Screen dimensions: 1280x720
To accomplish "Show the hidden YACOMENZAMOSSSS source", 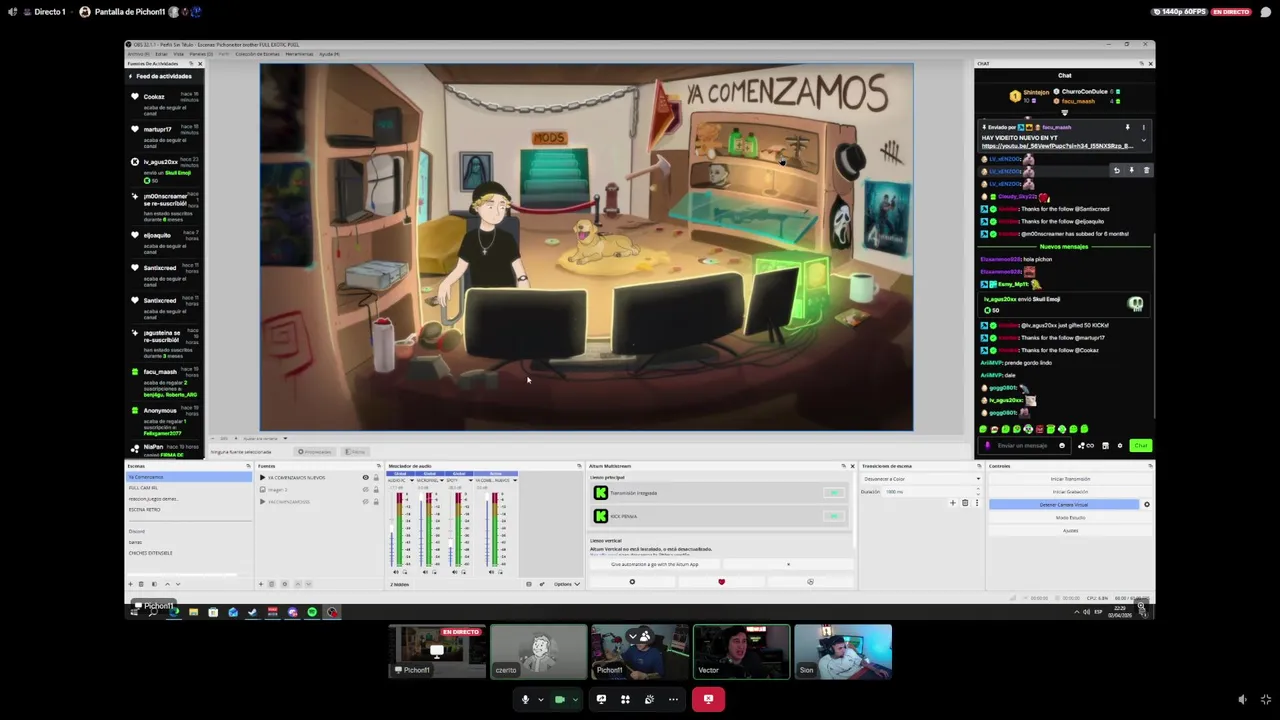I will 365,502.
